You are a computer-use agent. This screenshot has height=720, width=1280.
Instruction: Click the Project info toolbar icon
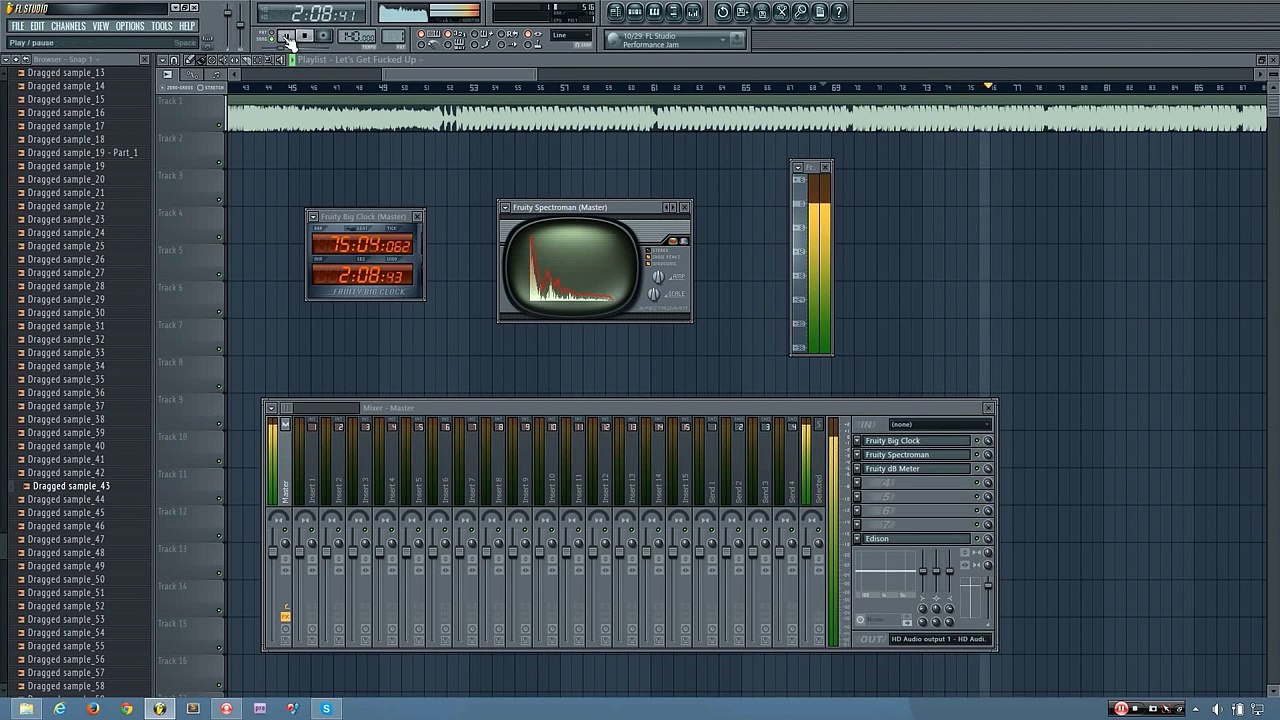coord(820,12)
